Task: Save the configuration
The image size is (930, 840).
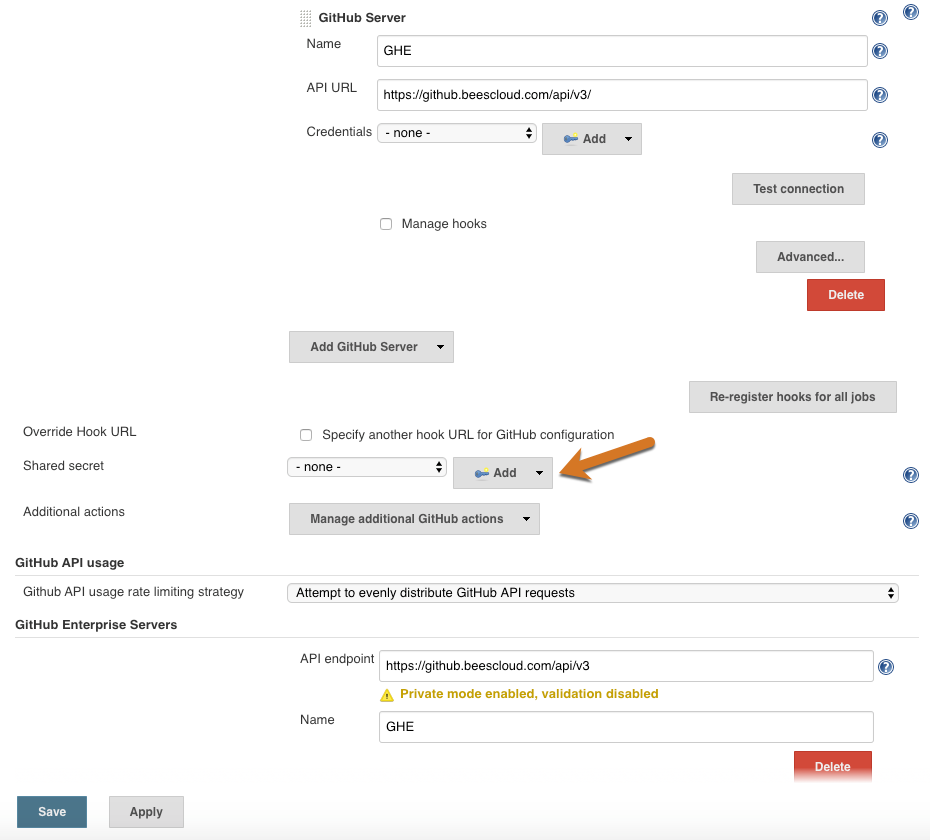Action: (x=52, y=812)
